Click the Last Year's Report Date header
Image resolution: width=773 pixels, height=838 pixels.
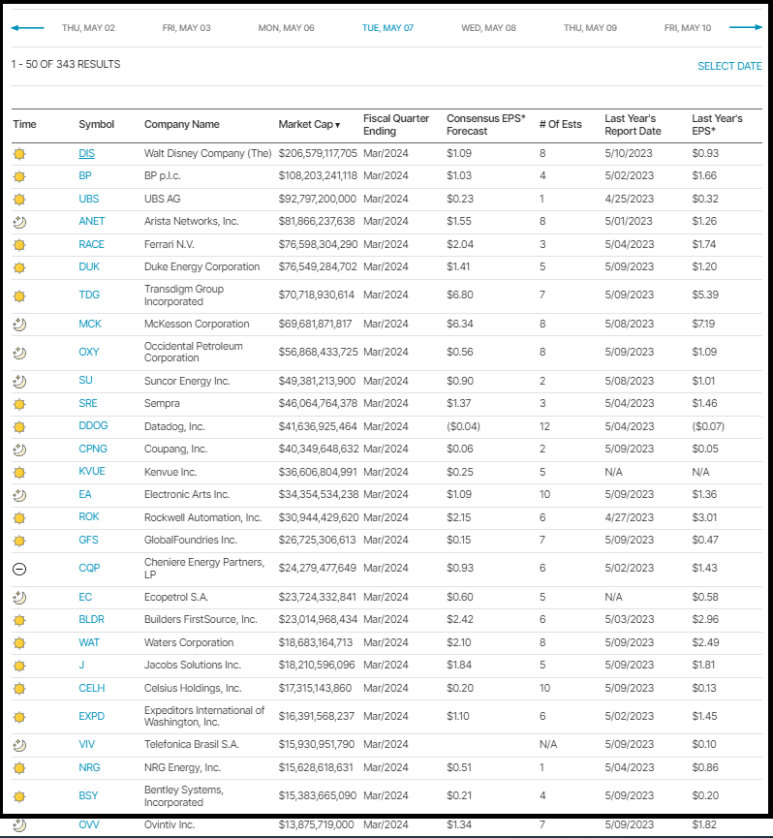coord(633,125)
